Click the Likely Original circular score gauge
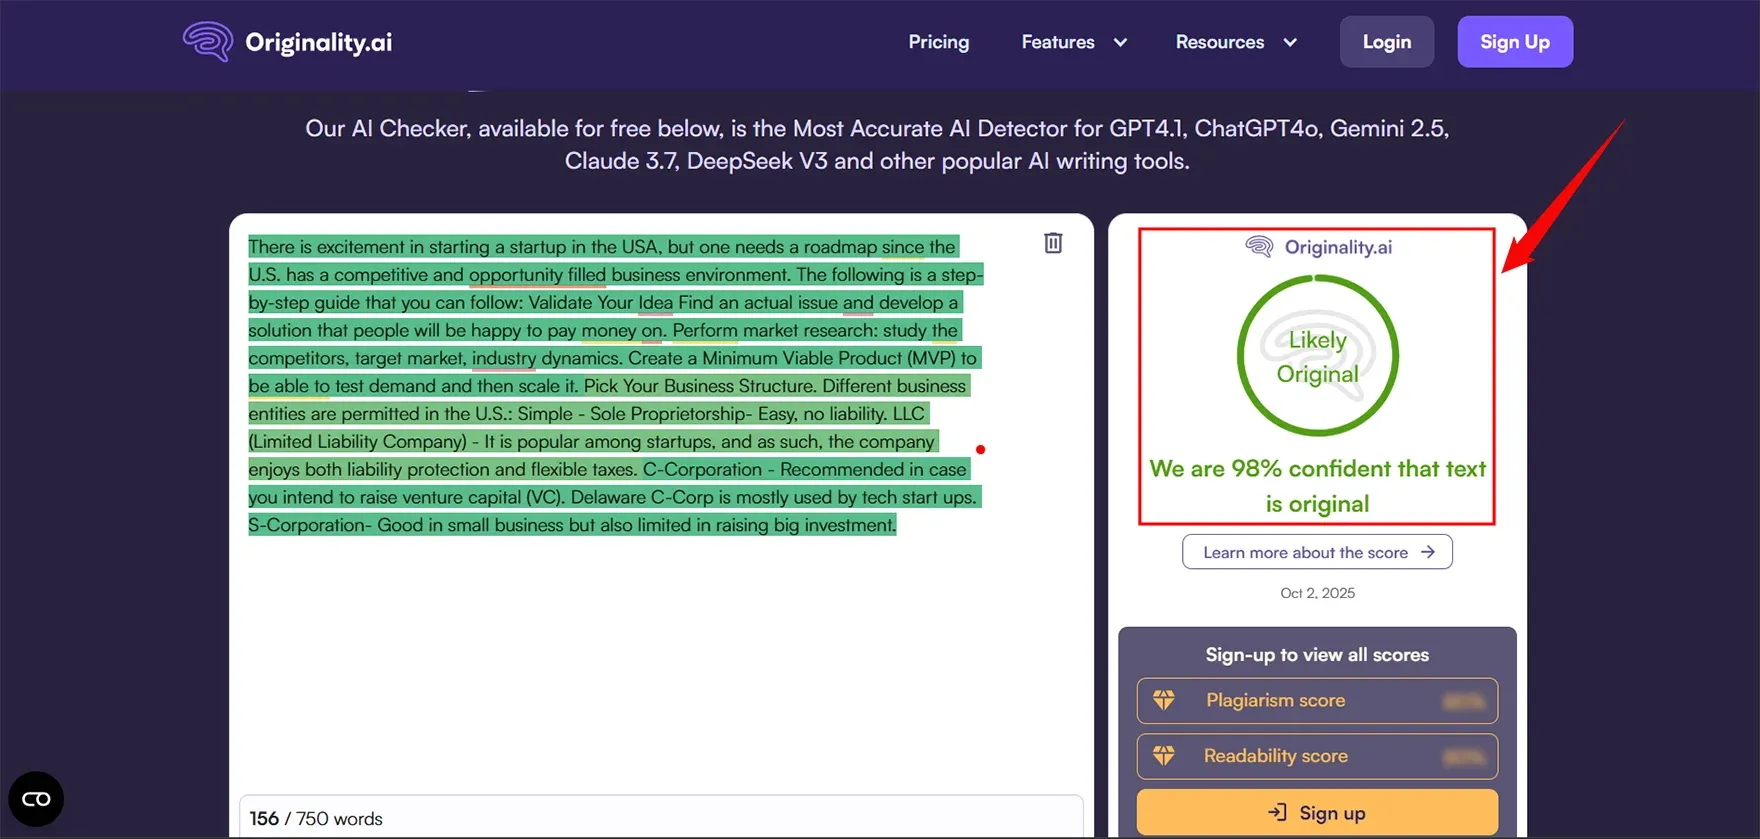 click(x=1317, y=356)
